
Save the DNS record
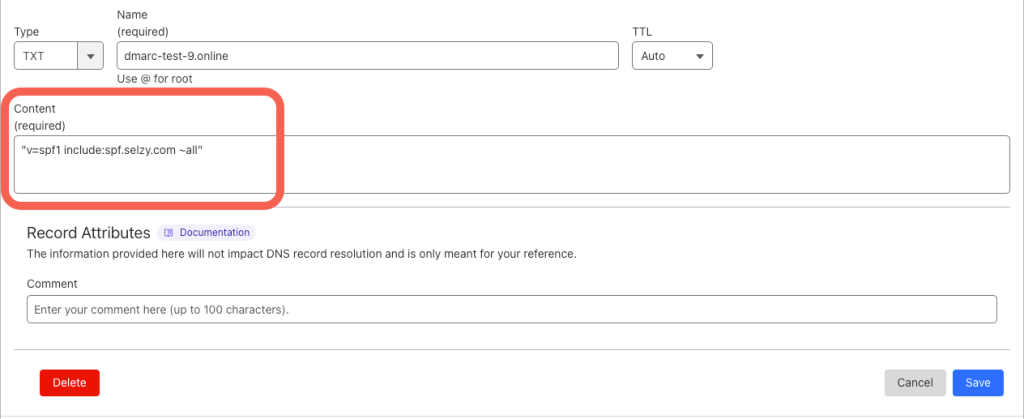977,382
